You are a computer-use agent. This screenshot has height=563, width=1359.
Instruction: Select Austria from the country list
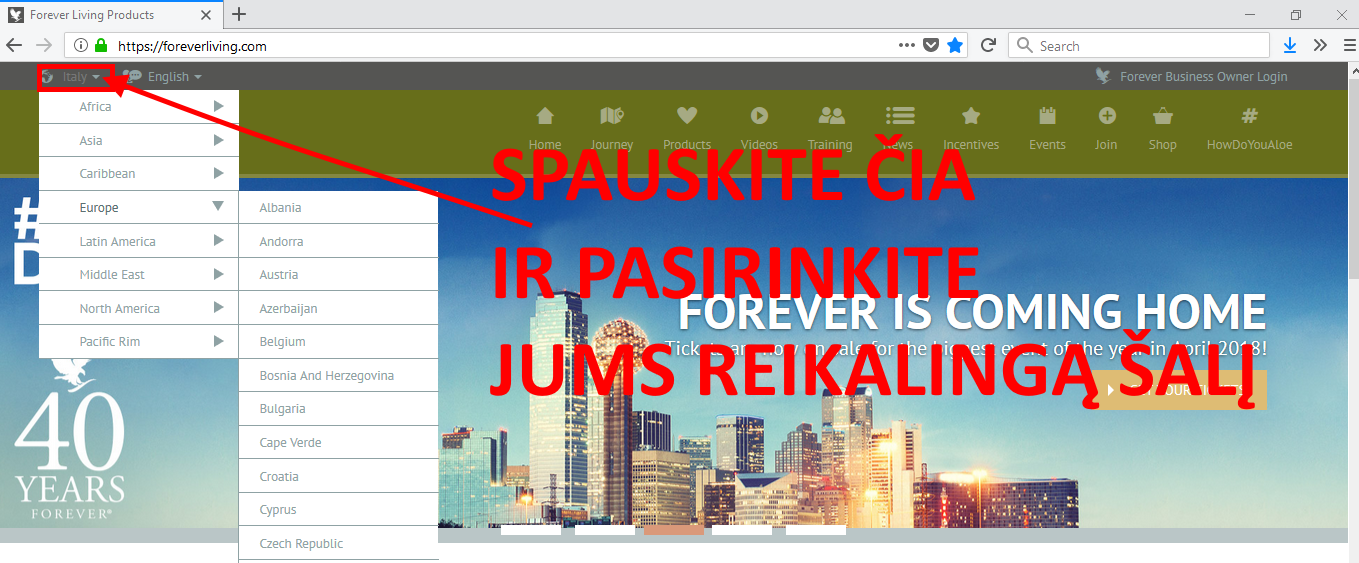(339, 275)
